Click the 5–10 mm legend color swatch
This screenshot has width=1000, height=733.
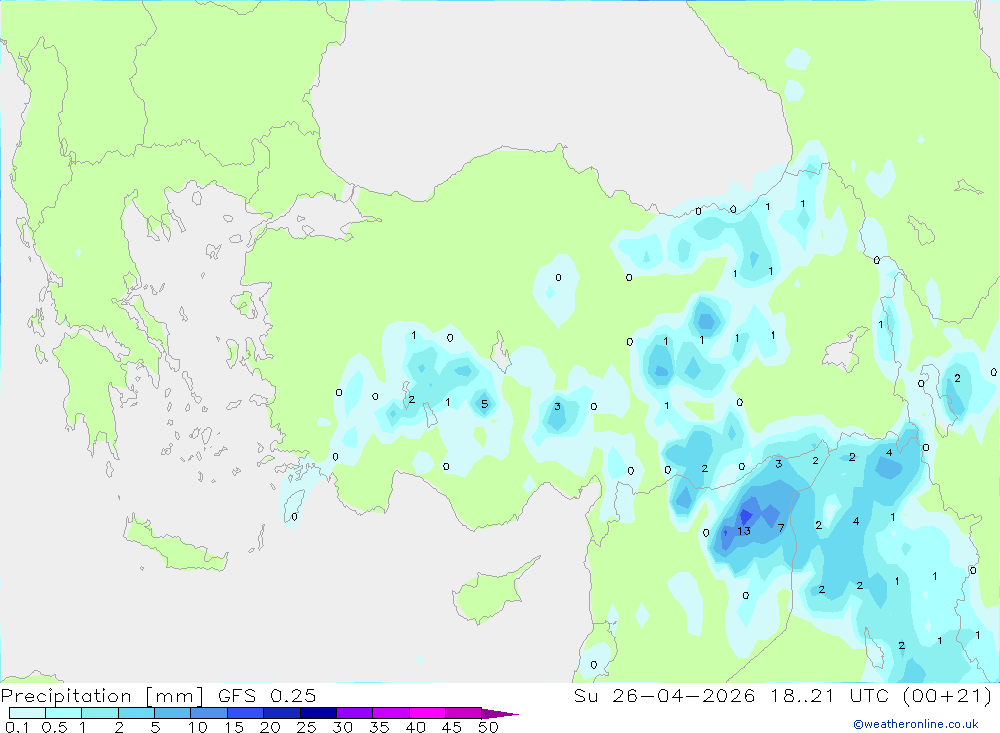pos(173,713)
